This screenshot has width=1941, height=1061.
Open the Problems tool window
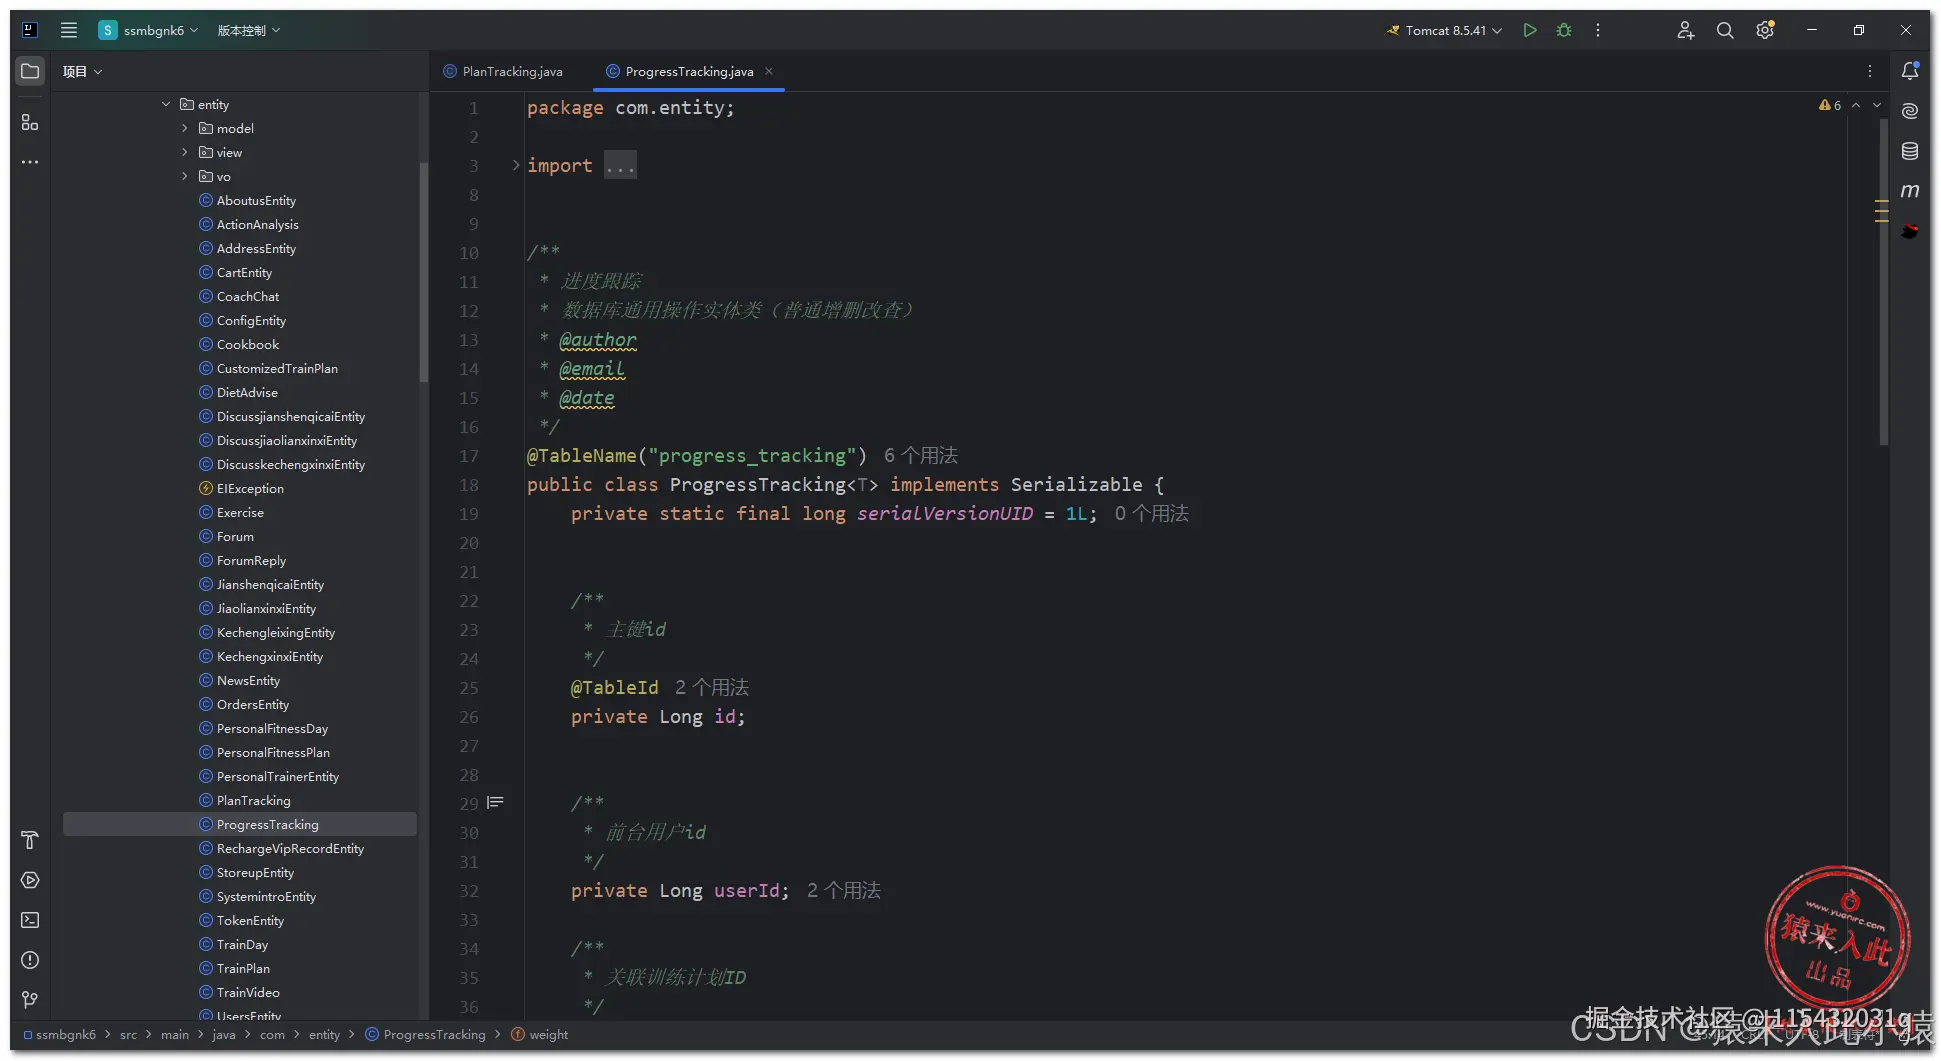[x=30, y=960]
